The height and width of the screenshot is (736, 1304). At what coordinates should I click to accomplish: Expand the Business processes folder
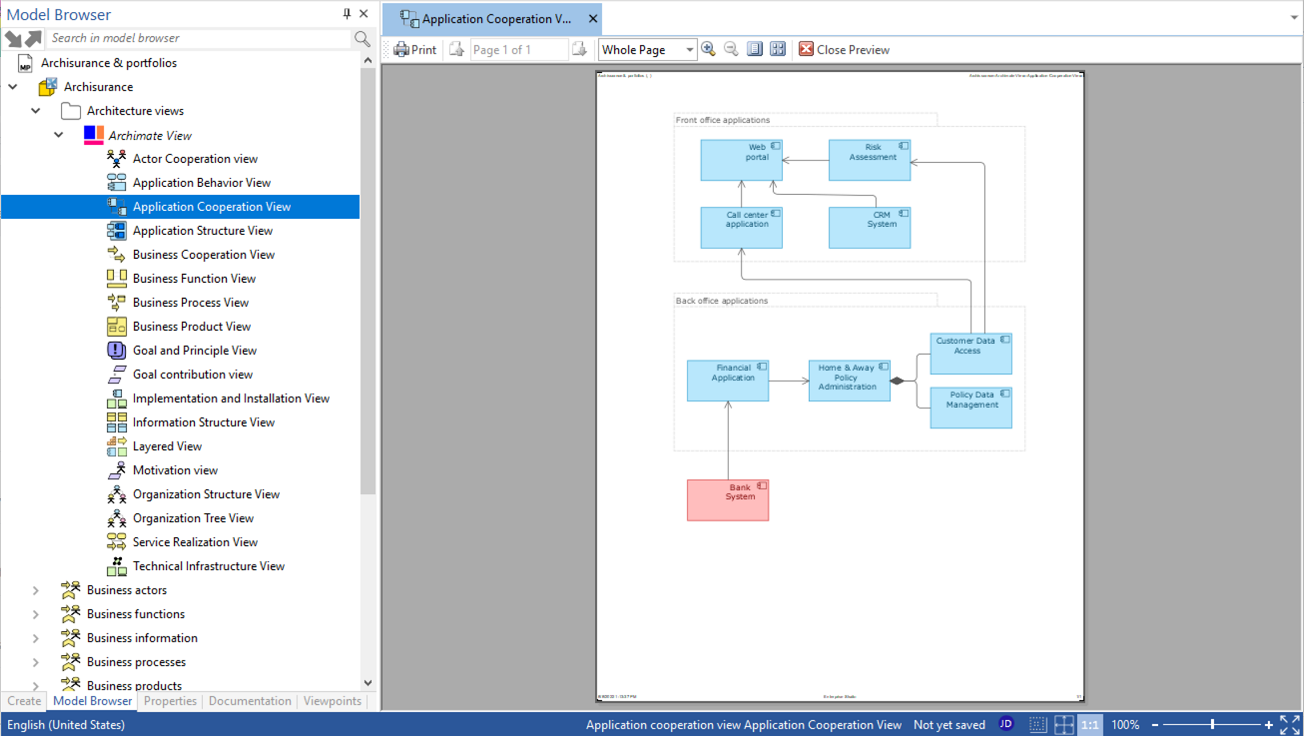pyautogui.click(x=36, y=662)
